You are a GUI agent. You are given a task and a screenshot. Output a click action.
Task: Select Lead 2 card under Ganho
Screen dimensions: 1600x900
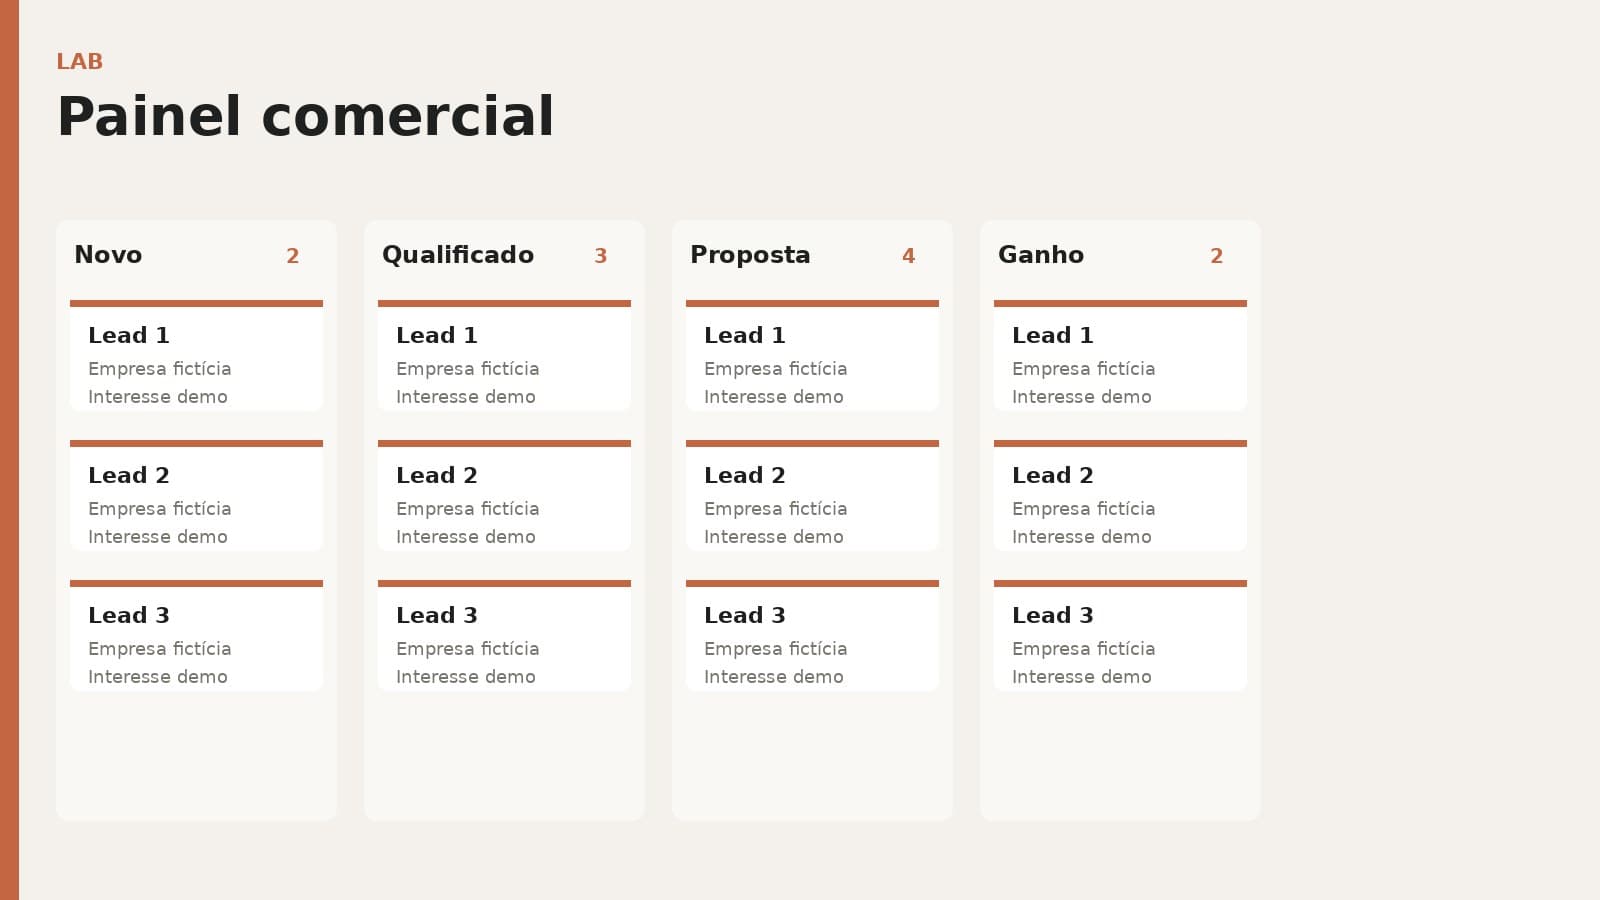pos(1120,495)
